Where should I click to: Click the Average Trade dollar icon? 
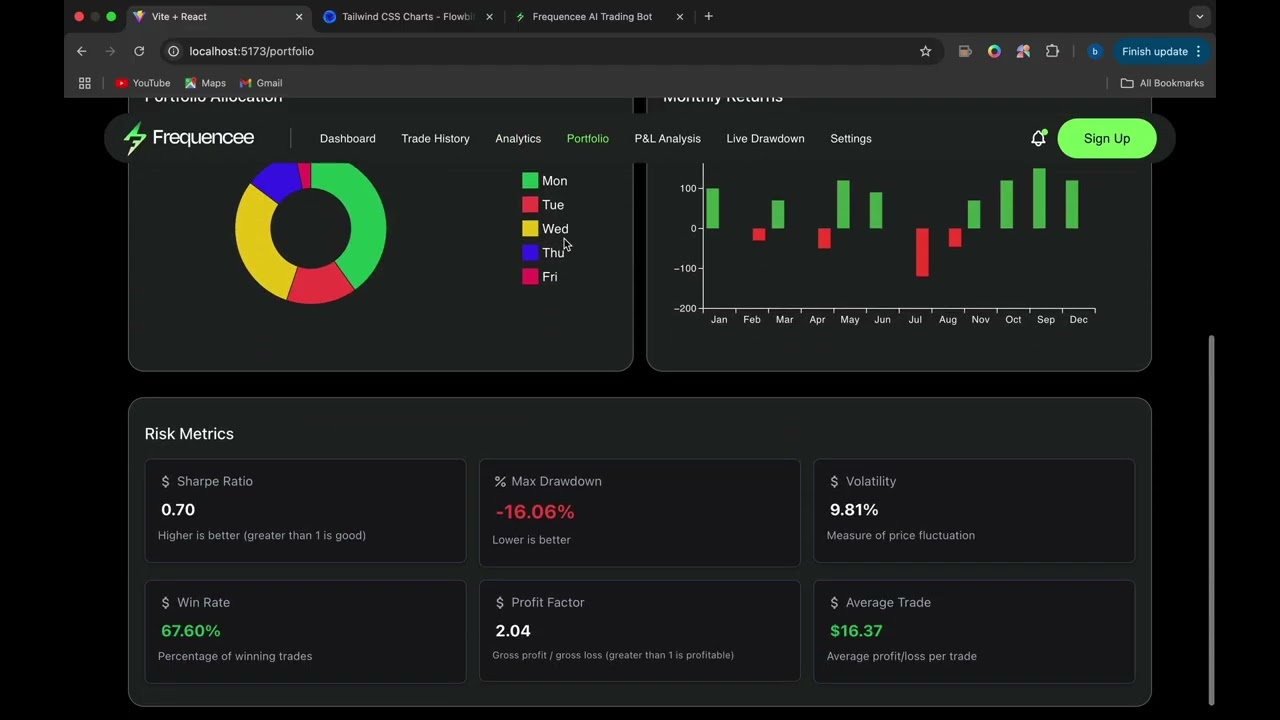834,602
